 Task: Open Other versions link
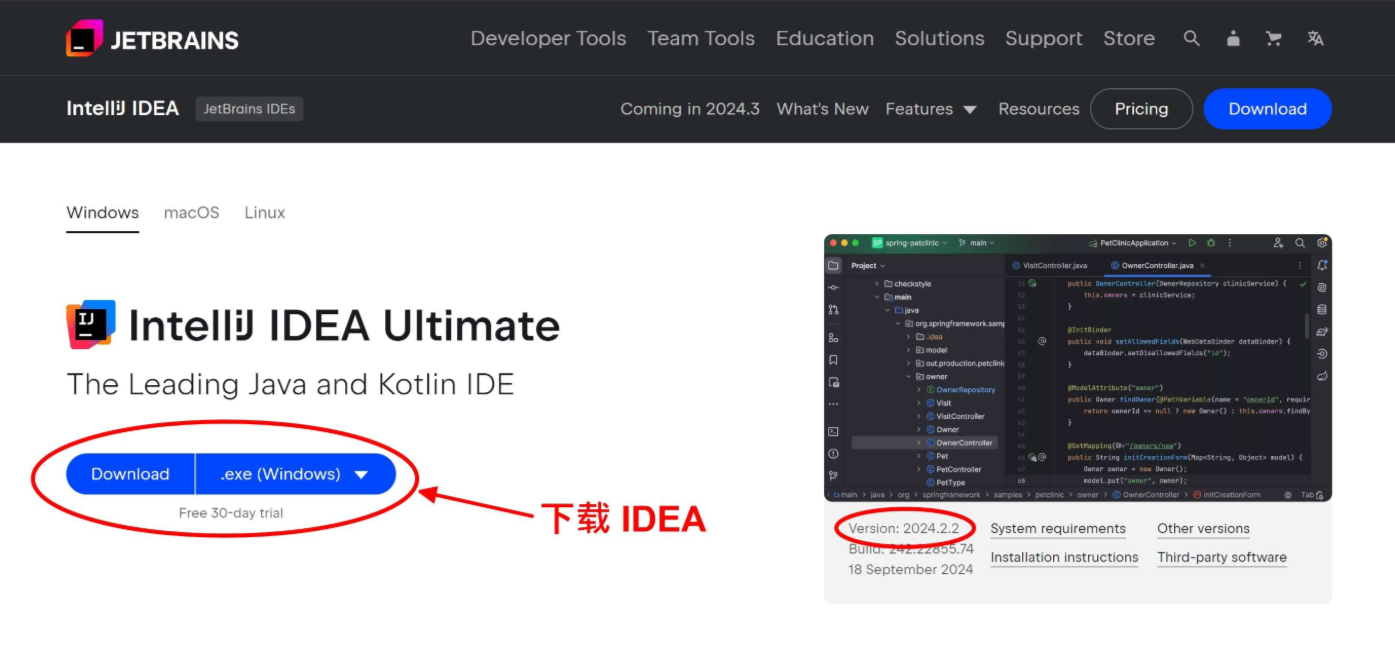tap(1203, 529)
